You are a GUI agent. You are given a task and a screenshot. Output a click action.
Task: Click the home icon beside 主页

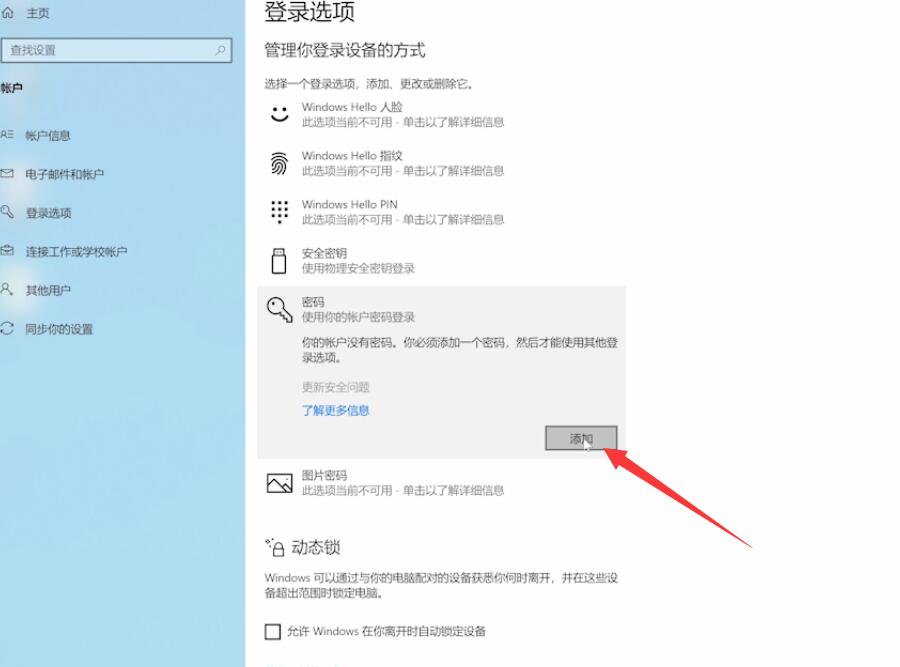point(7,13)
